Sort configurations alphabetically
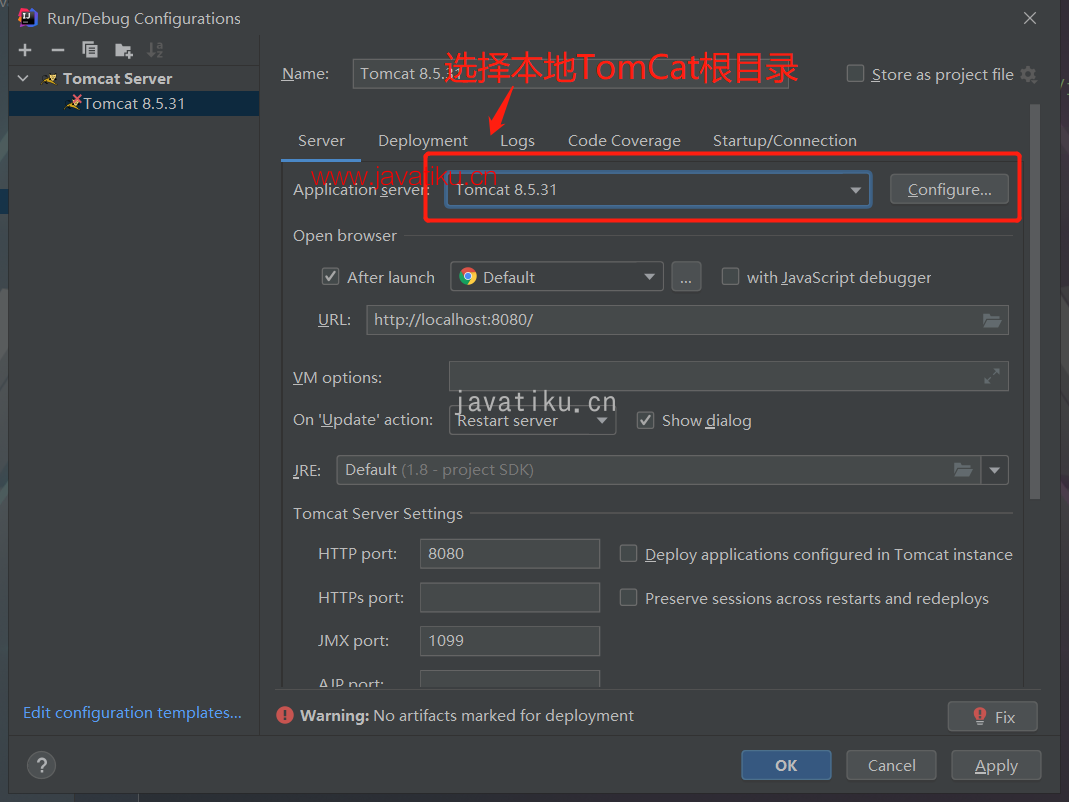Viewport: 1069px width, 802px height. pyautogui.click(x=155, y=50)
